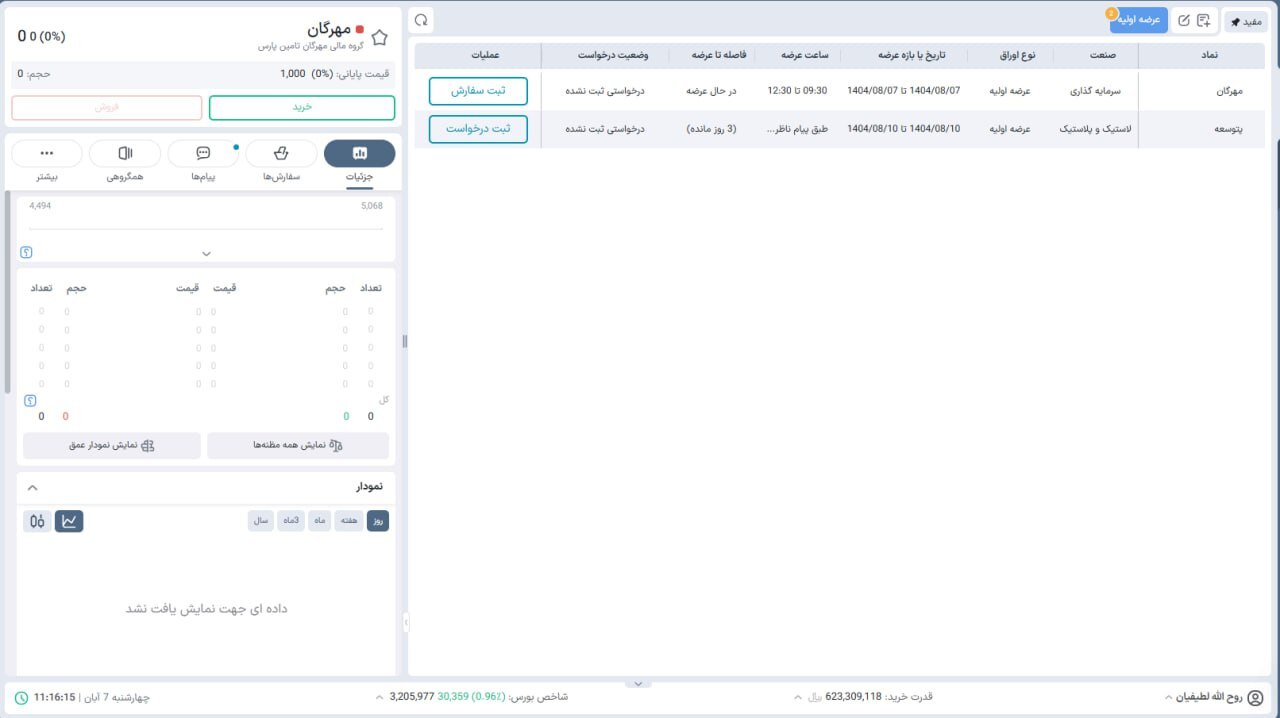
Task: Open the compose/edit icon near عرضه اولیه
Action: (x=1184, y=19)
